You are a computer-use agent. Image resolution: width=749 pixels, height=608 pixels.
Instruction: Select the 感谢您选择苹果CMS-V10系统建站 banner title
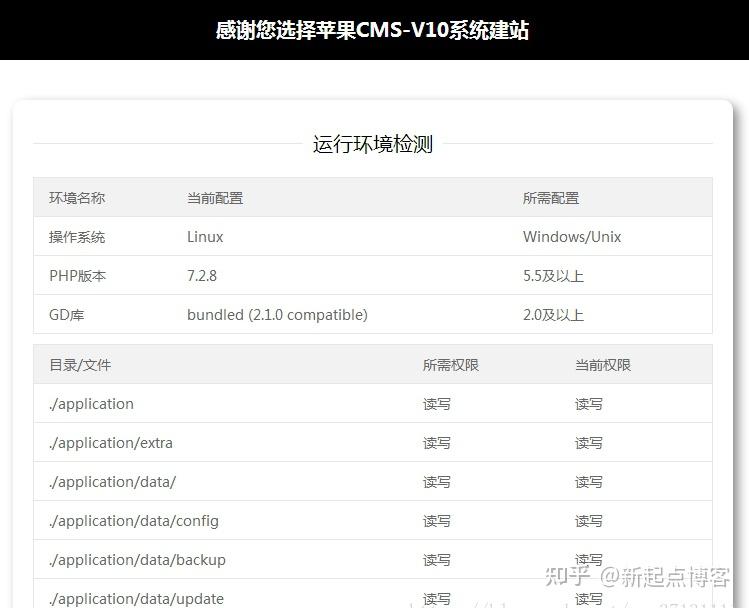coord(372,30)
